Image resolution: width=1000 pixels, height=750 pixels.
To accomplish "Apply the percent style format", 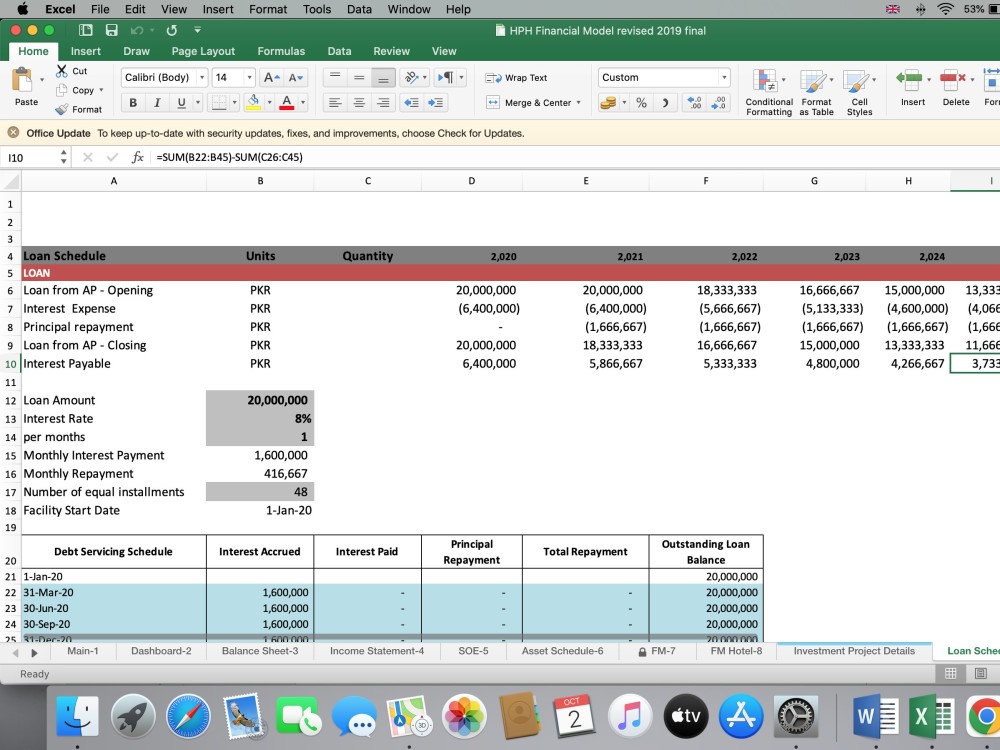I will (641, 103).
